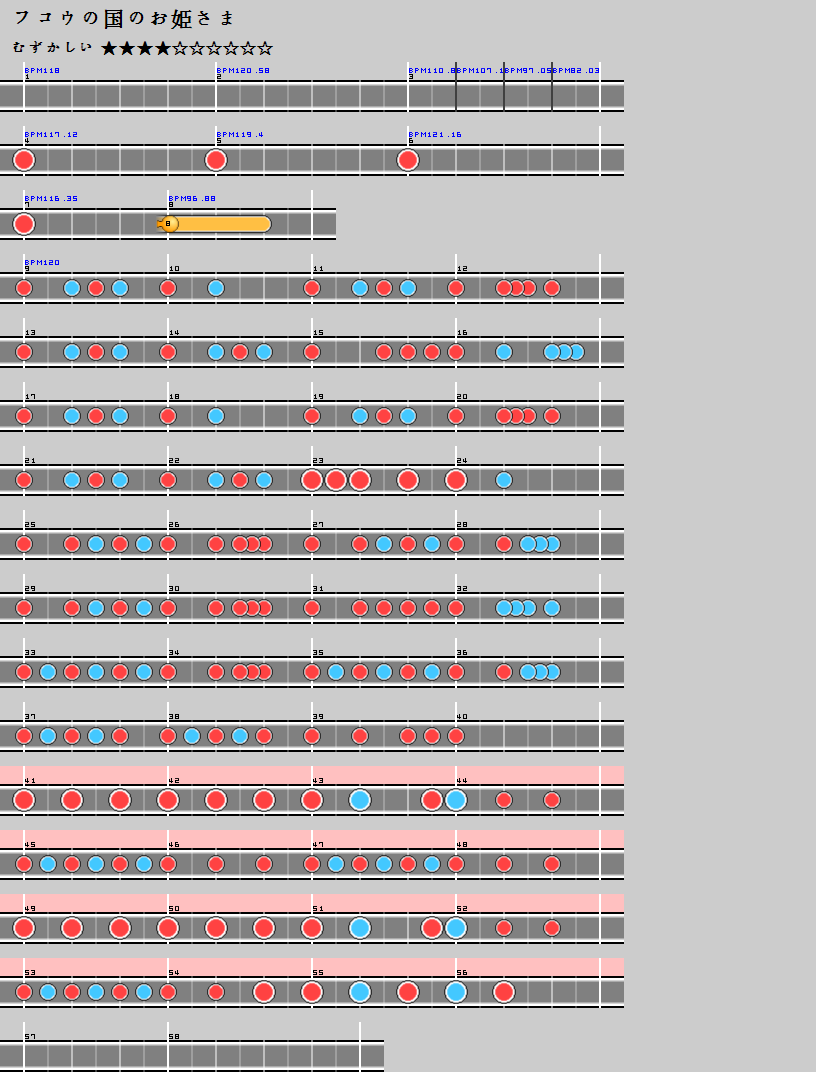
Task: Click the yellow drumroll bar body
Action: click(x=225, y=224)
